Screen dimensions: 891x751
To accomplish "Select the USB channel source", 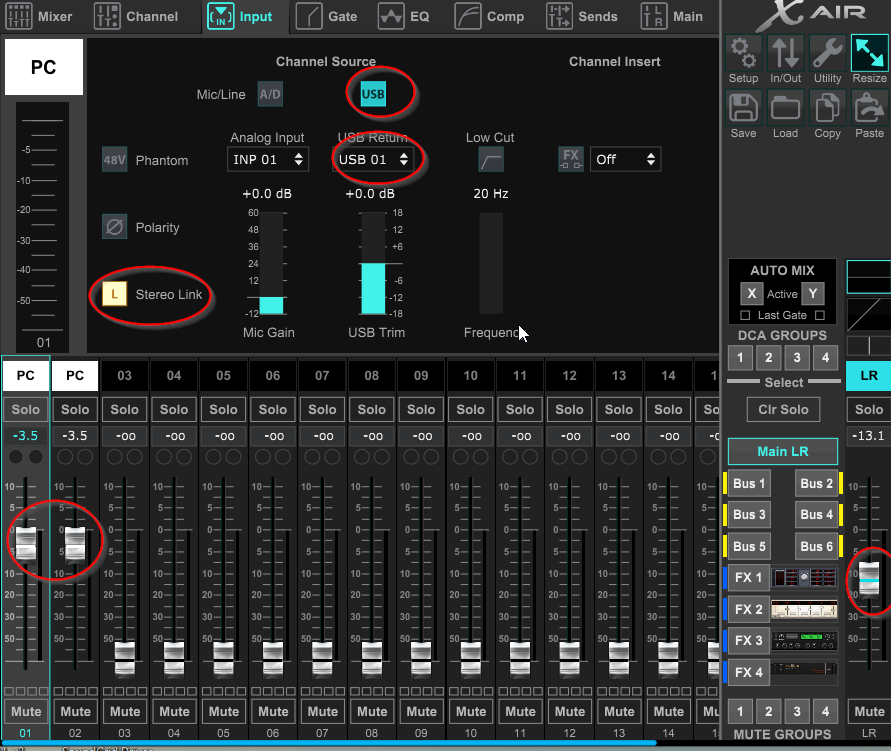I will [373, 94].
